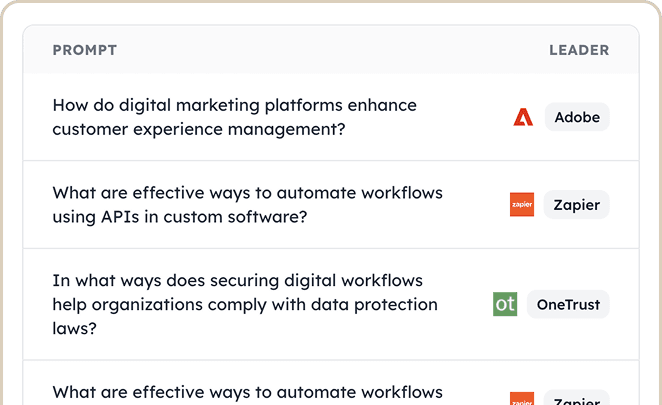This screenshot has height=405, width=662.
Task: Click the "How do digital marketing platforms enhance" line
Action: click(x=234, y=105)
